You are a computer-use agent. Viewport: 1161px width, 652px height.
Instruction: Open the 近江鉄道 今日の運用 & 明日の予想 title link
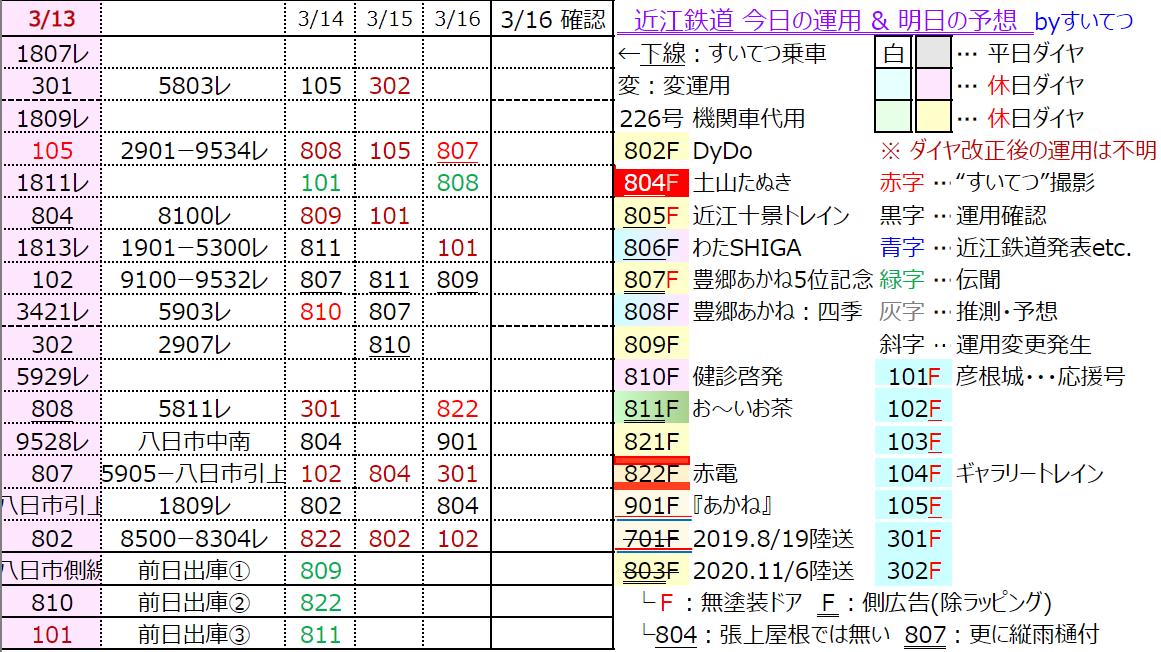pyautogui.click(x=825, y=20)
